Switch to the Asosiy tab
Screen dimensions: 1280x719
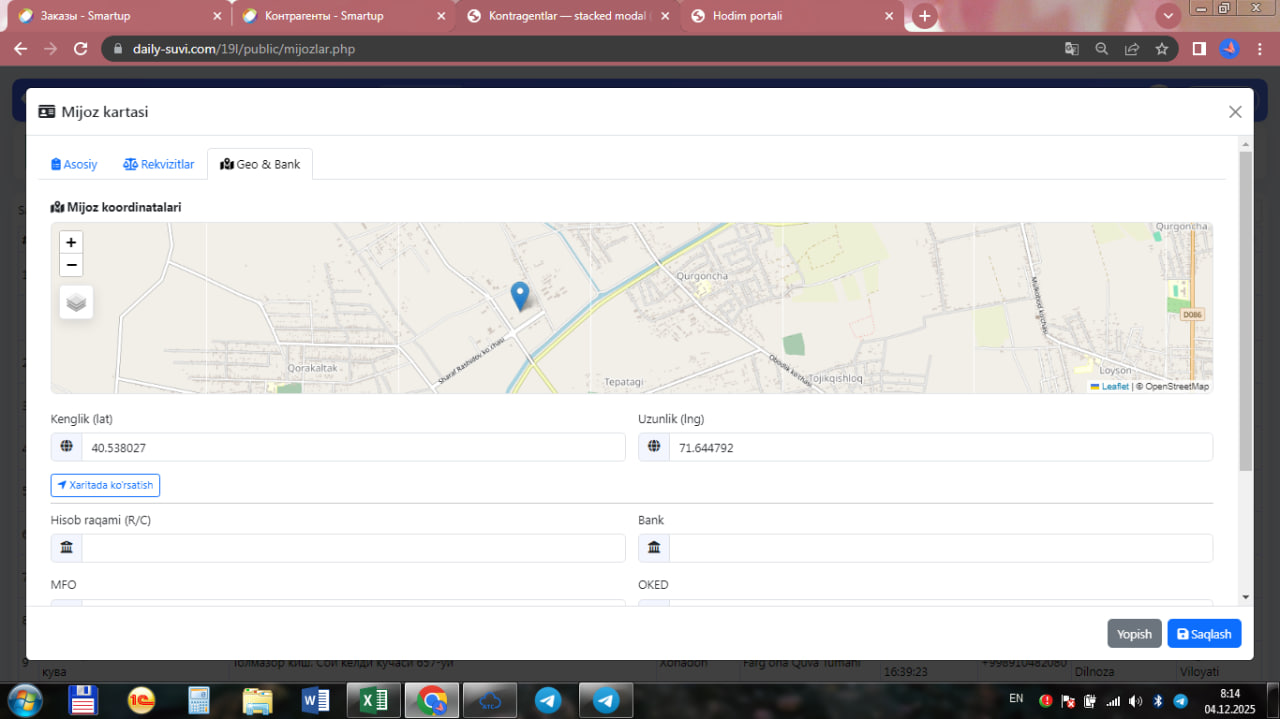tap(74, 164)
